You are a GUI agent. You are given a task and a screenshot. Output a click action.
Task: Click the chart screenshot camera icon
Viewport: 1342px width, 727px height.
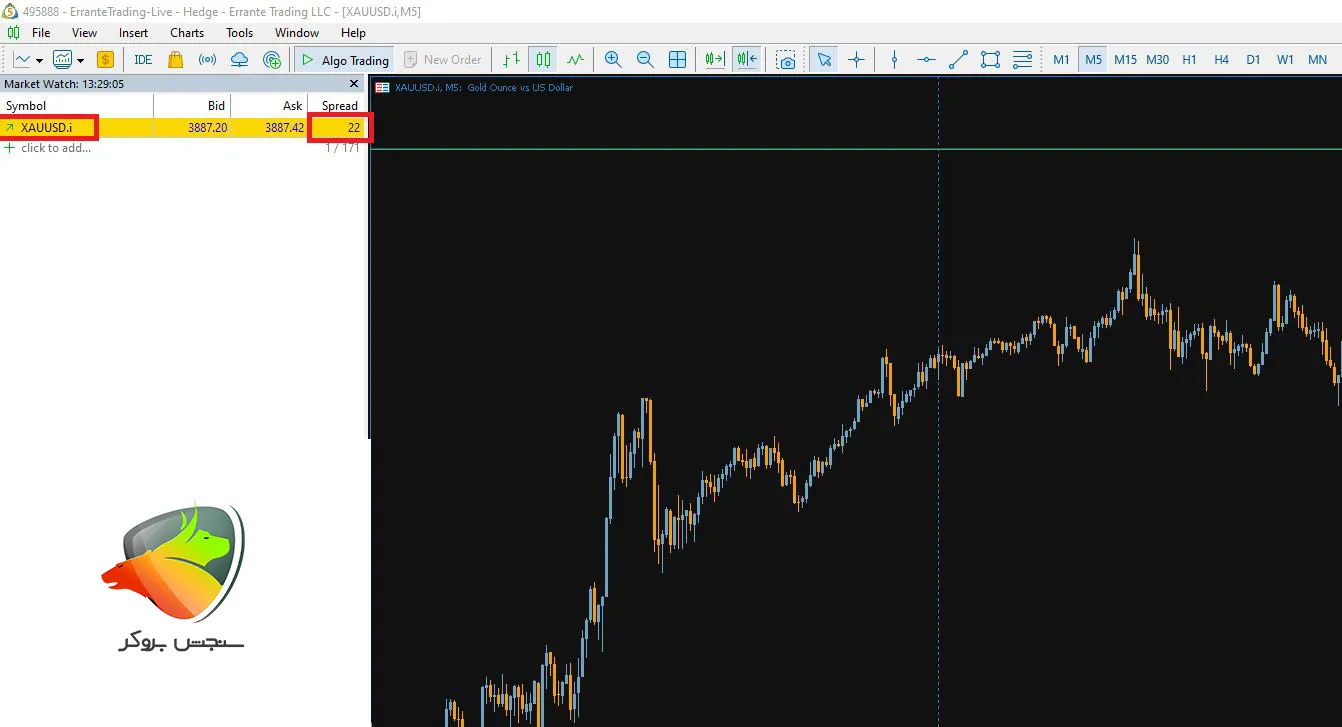[x=787, y=60]
